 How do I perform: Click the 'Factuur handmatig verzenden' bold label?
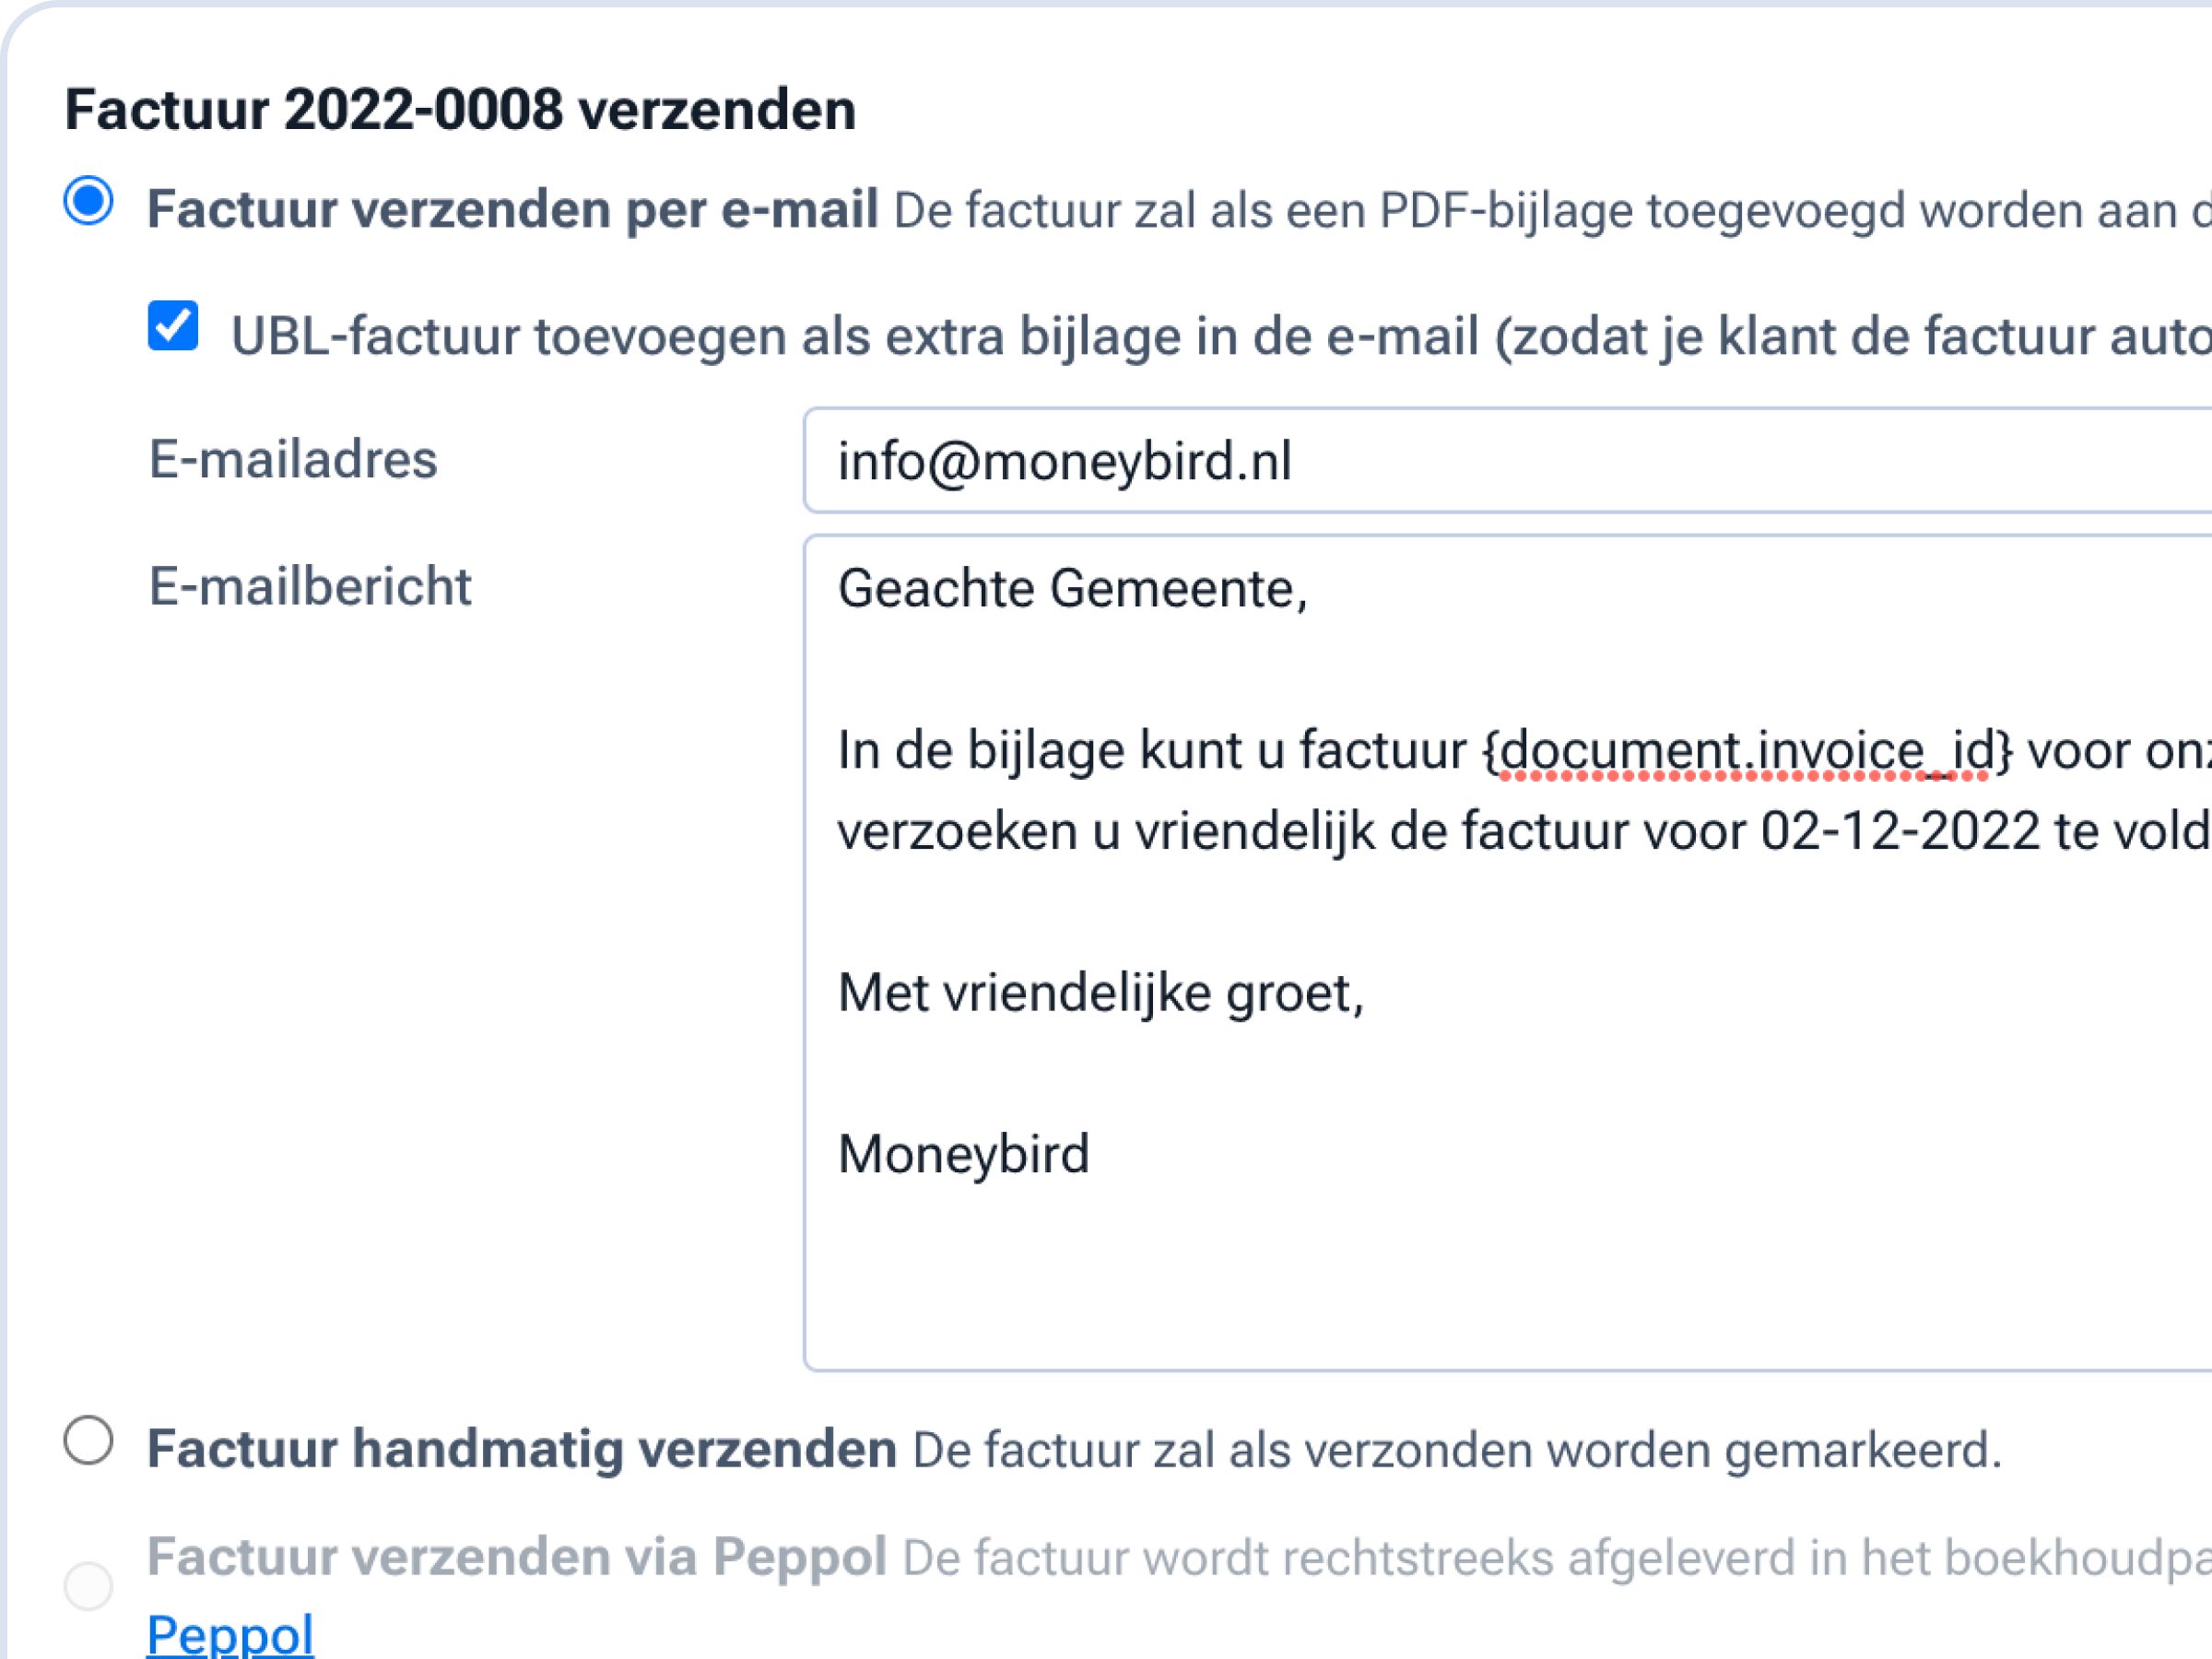[521, 1449]
